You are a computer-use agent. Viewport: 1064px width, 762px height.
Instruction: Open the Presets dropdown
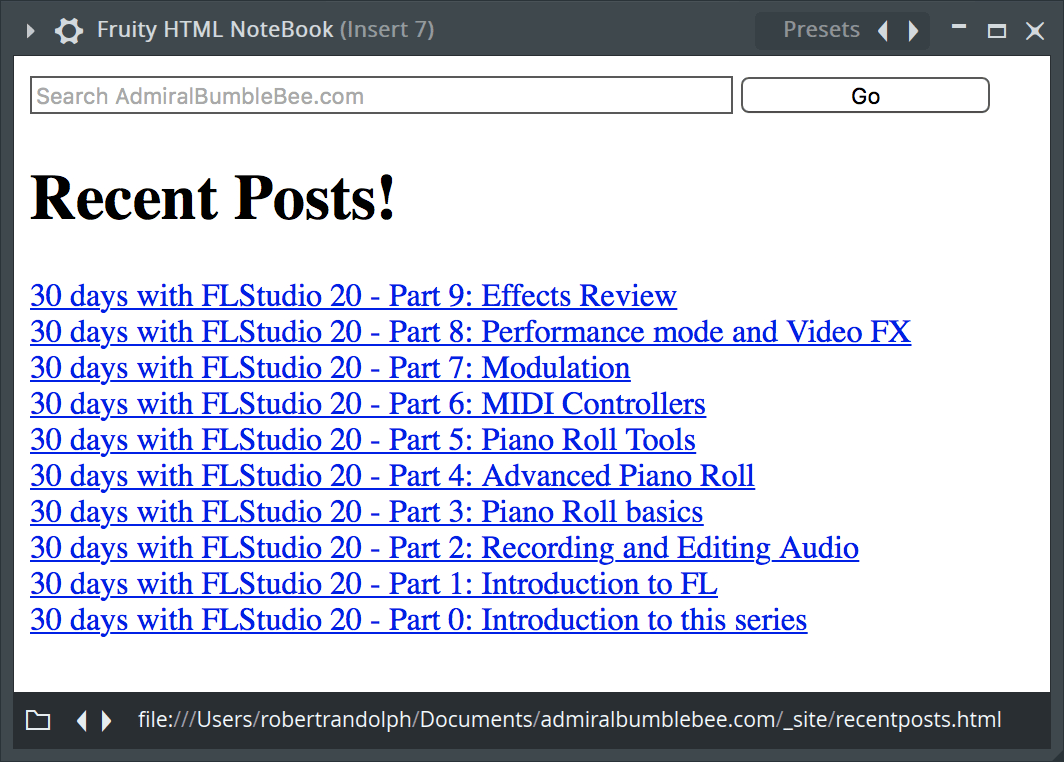tap(820, 30)
